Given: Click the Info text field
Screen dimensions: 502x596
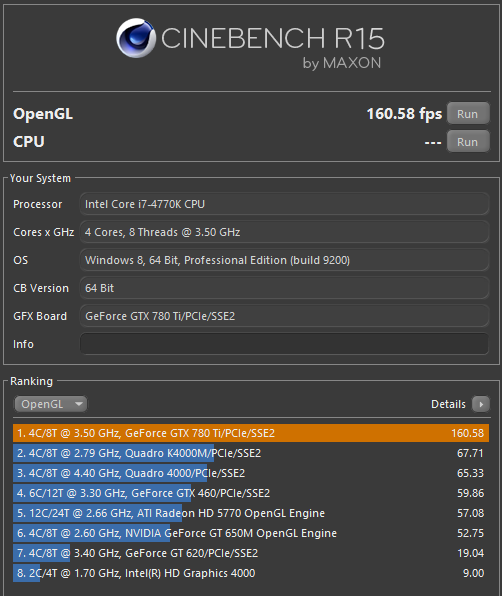Looking at the screenshot, I should point(284,344).
